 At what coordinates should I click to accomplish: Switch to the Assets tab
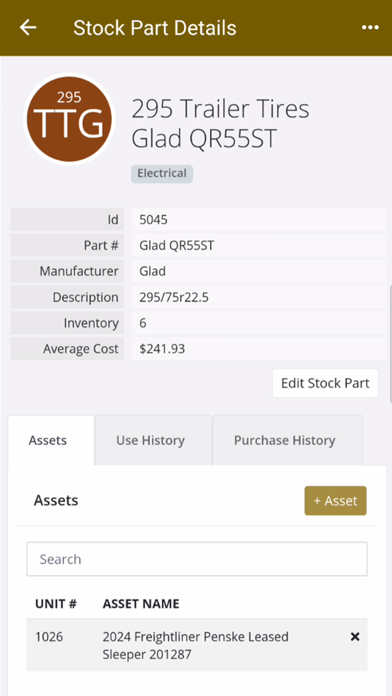click(51, 440)
